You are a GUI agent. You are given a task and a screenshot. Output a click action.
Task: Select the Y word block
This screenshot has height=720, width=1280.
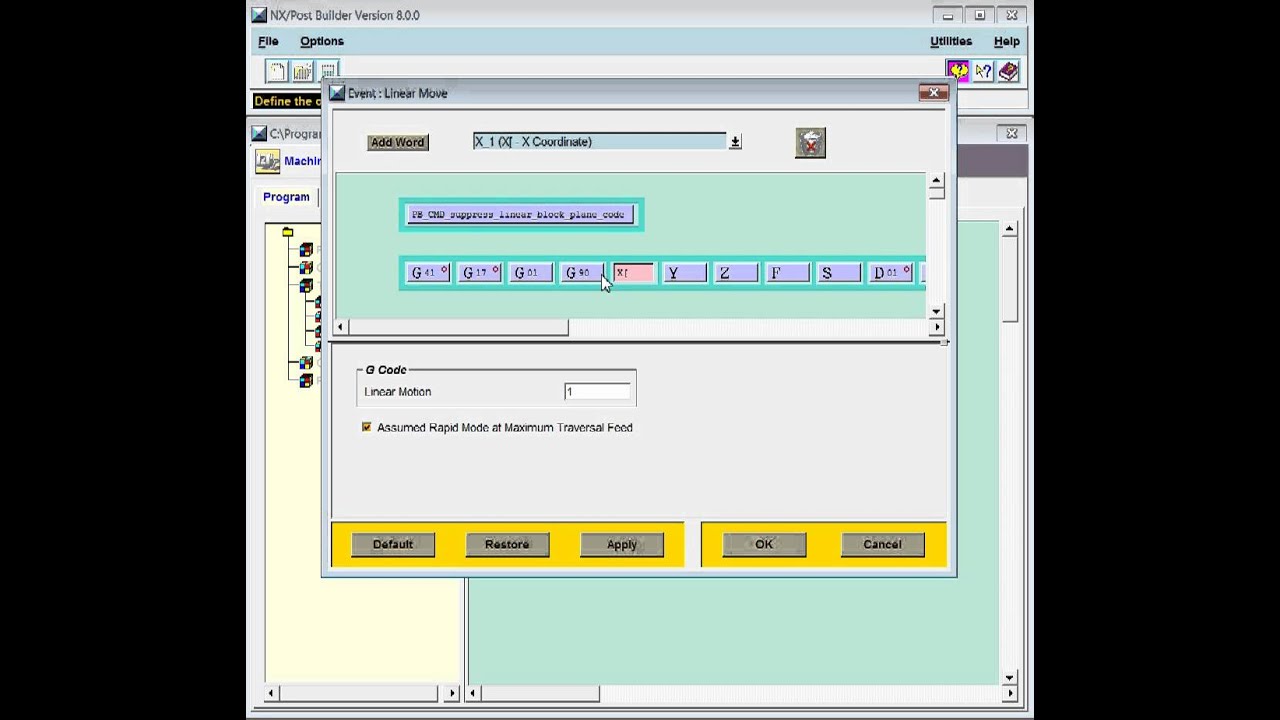click(685, 273)
